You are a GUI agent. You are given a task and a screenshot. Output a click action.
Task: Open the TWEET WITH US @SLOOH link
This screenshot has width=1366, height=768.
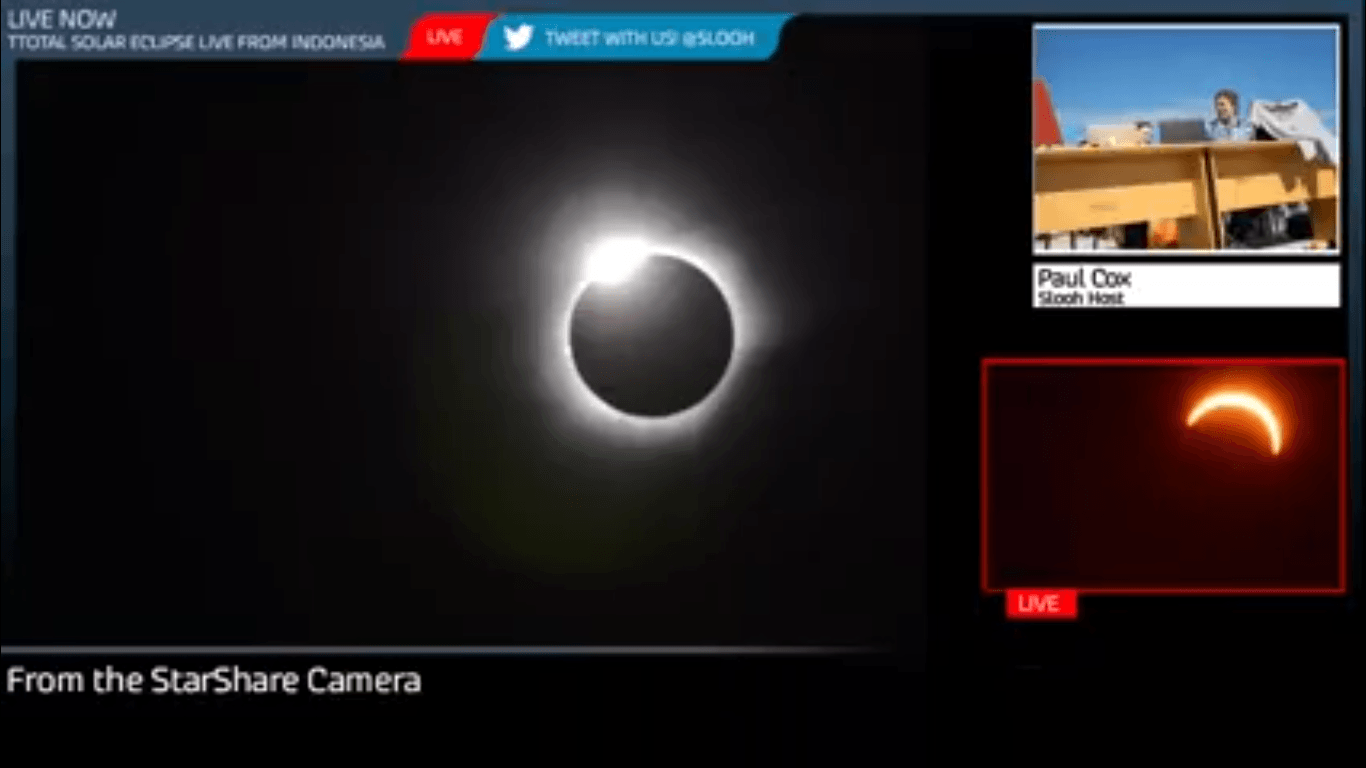pos(649,39)
